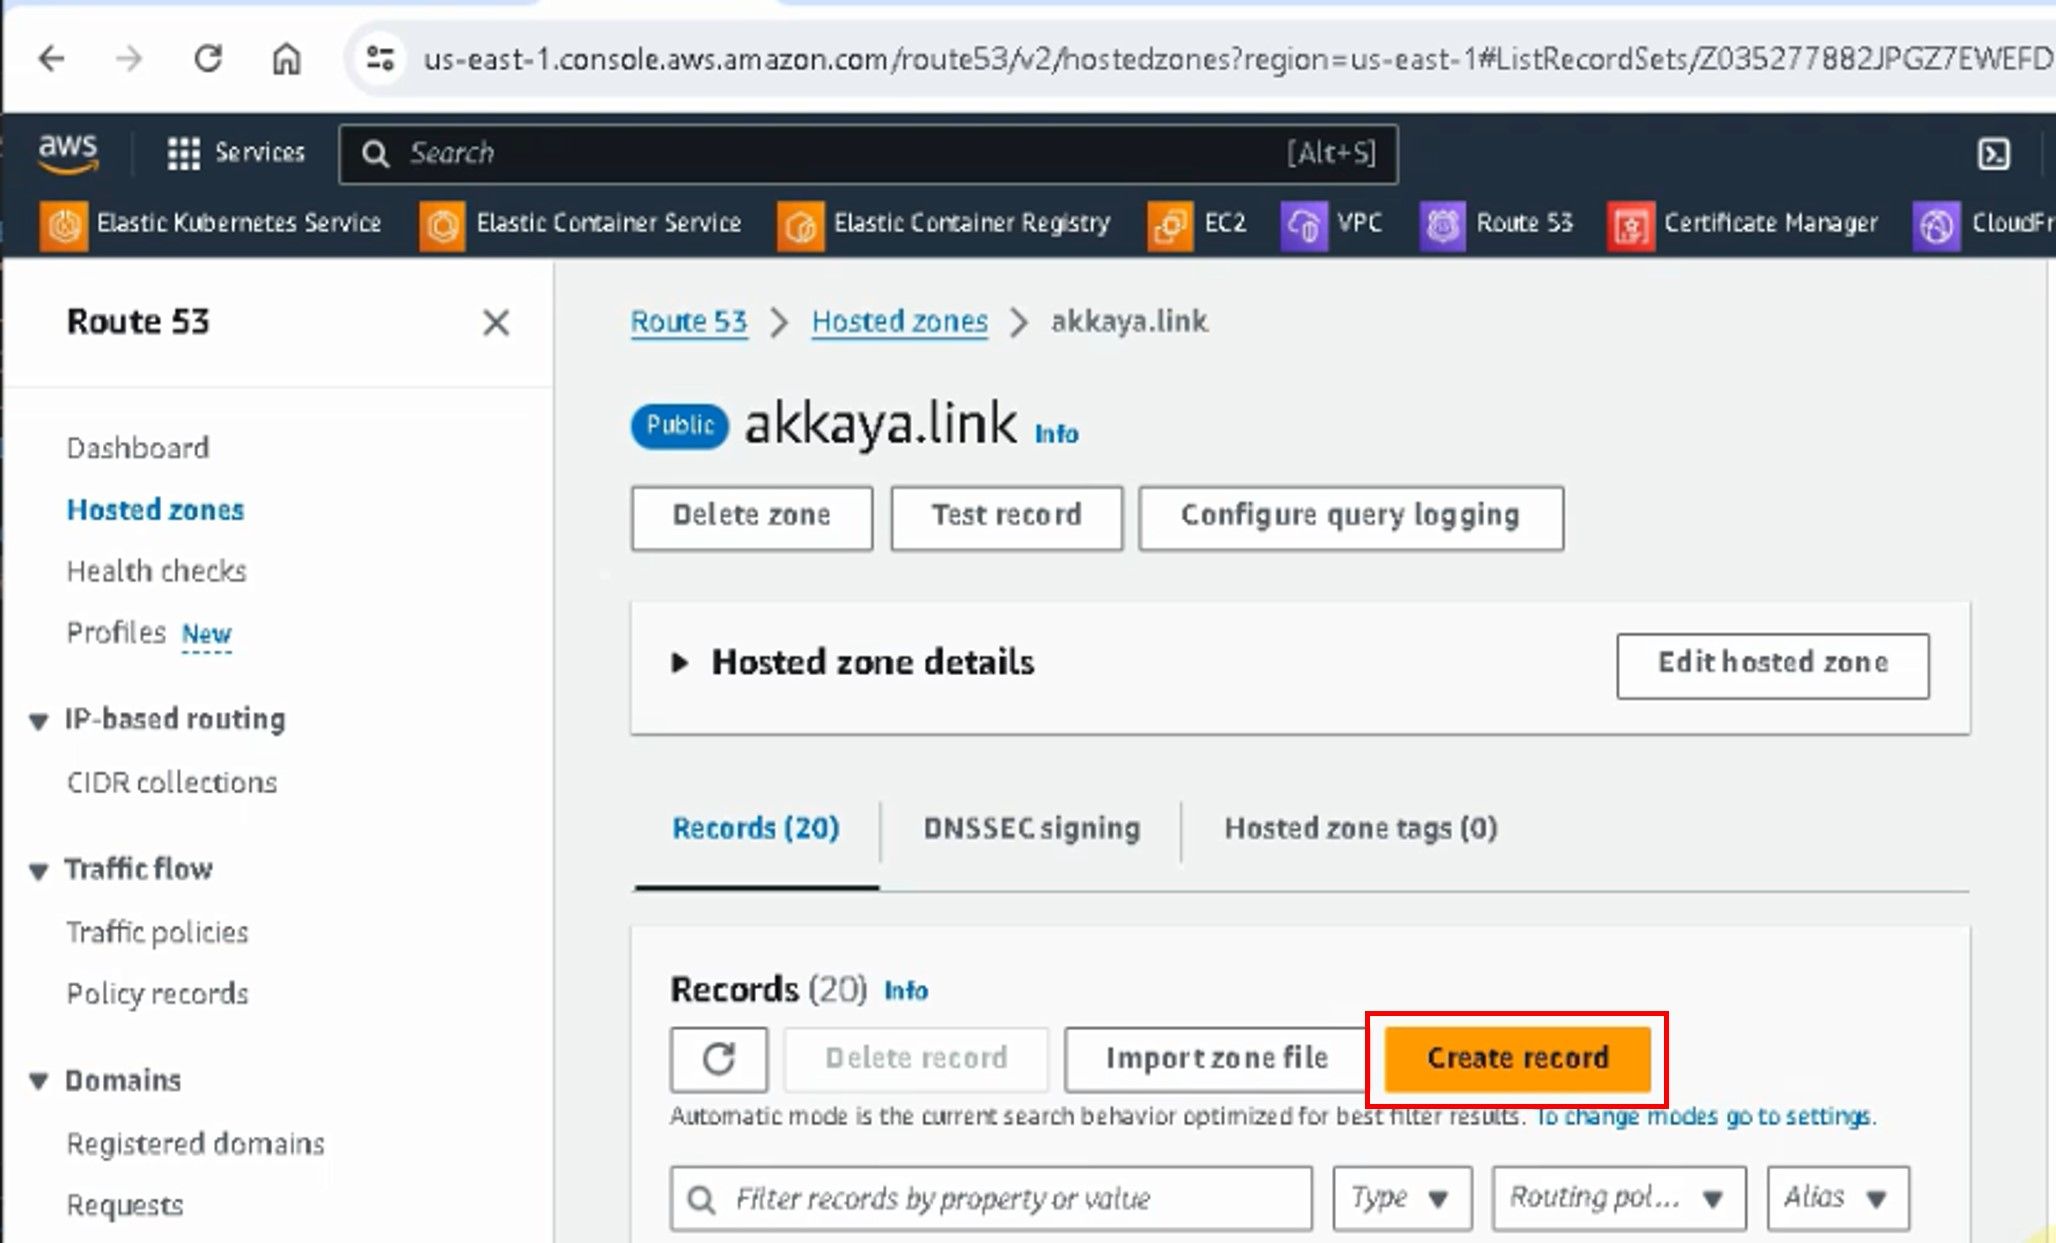Open the Alias filter dropdown

coord(1837,1197)
